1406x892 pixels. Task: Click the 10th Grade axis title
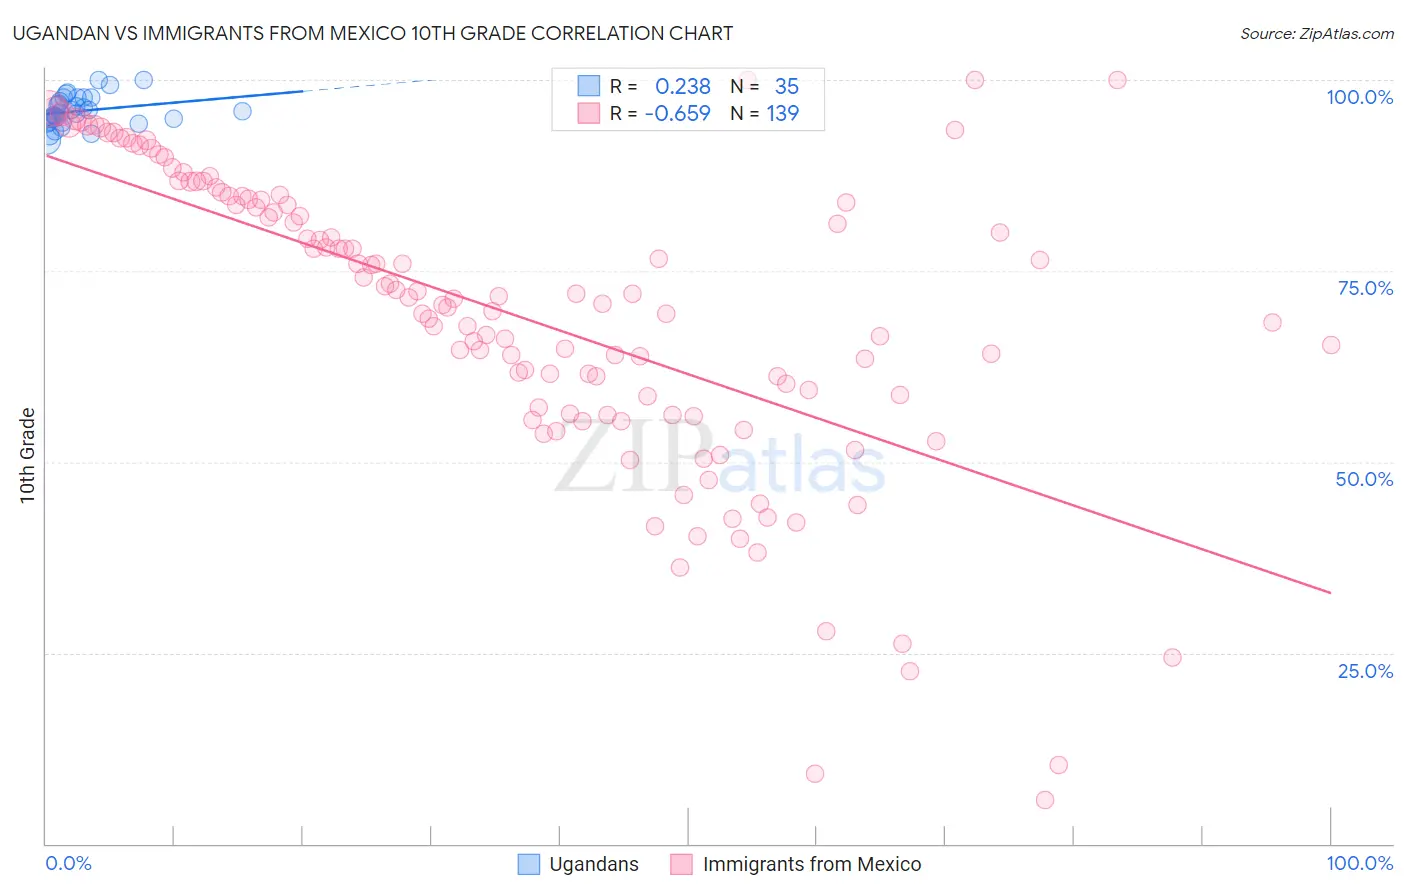[27, 455]
